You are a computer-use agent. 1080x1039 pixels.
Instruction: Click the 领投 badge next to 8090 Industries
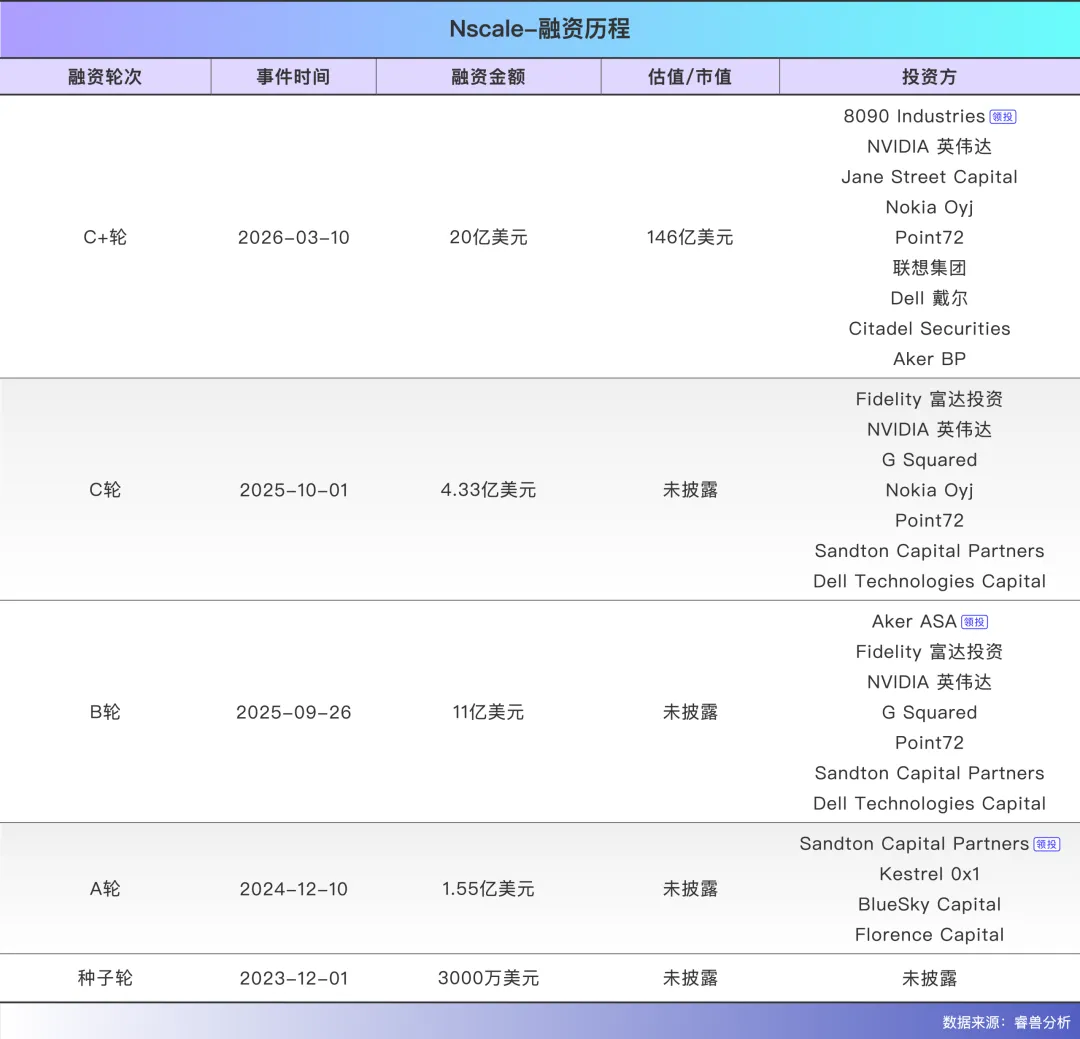(1002, 116)
